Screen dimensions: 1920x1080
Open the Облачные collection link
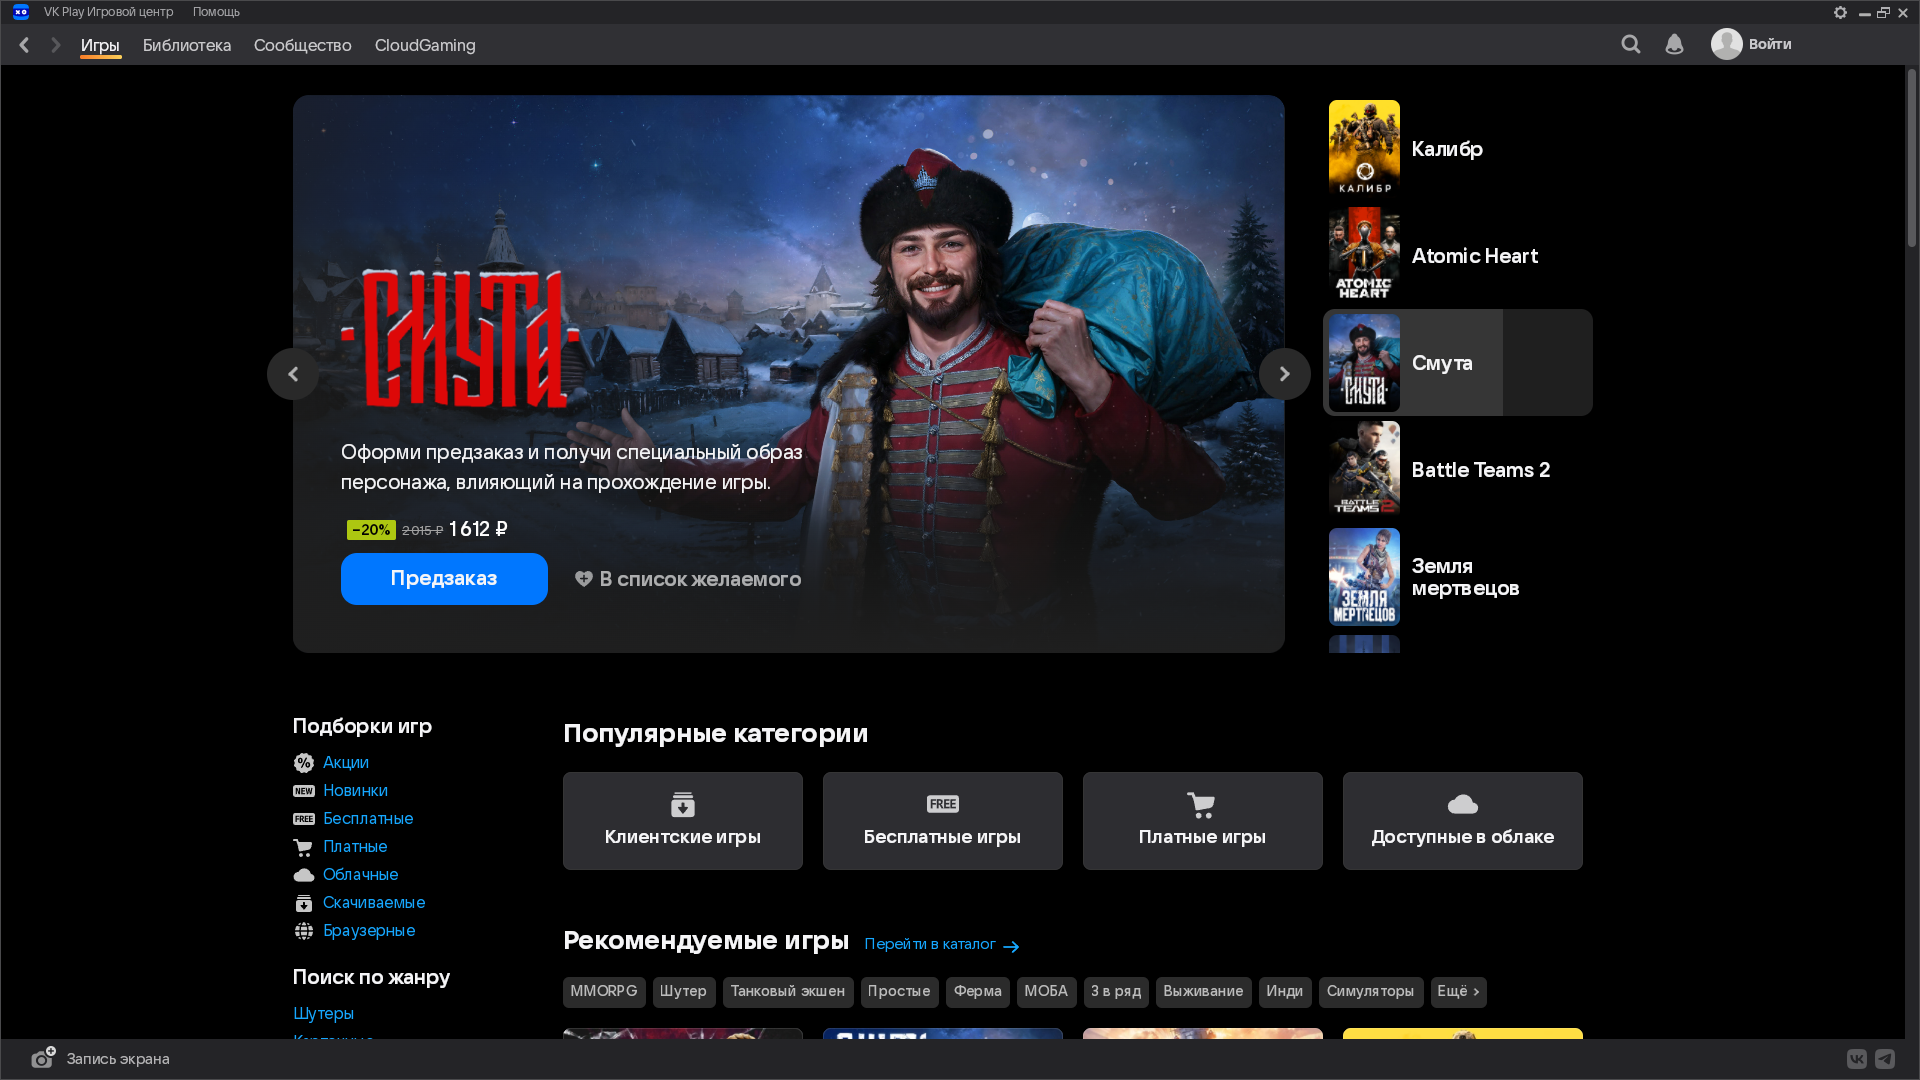(361, 875)
